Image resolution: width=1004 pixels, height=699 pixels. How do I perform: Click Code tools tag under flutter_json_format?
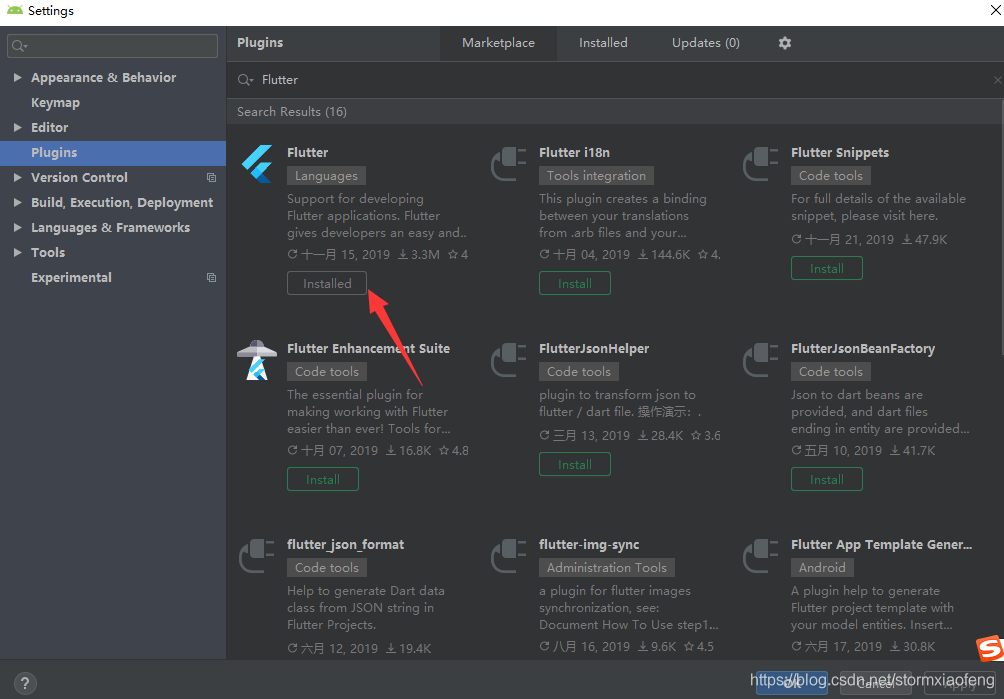pyautogui.click(x=327, y=568)
